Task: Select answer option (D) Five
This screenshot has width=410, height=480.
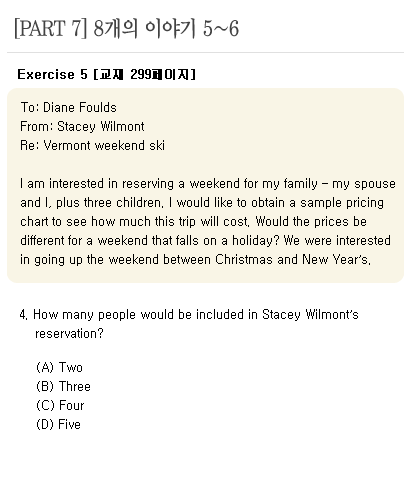Action: click(58, 424)
